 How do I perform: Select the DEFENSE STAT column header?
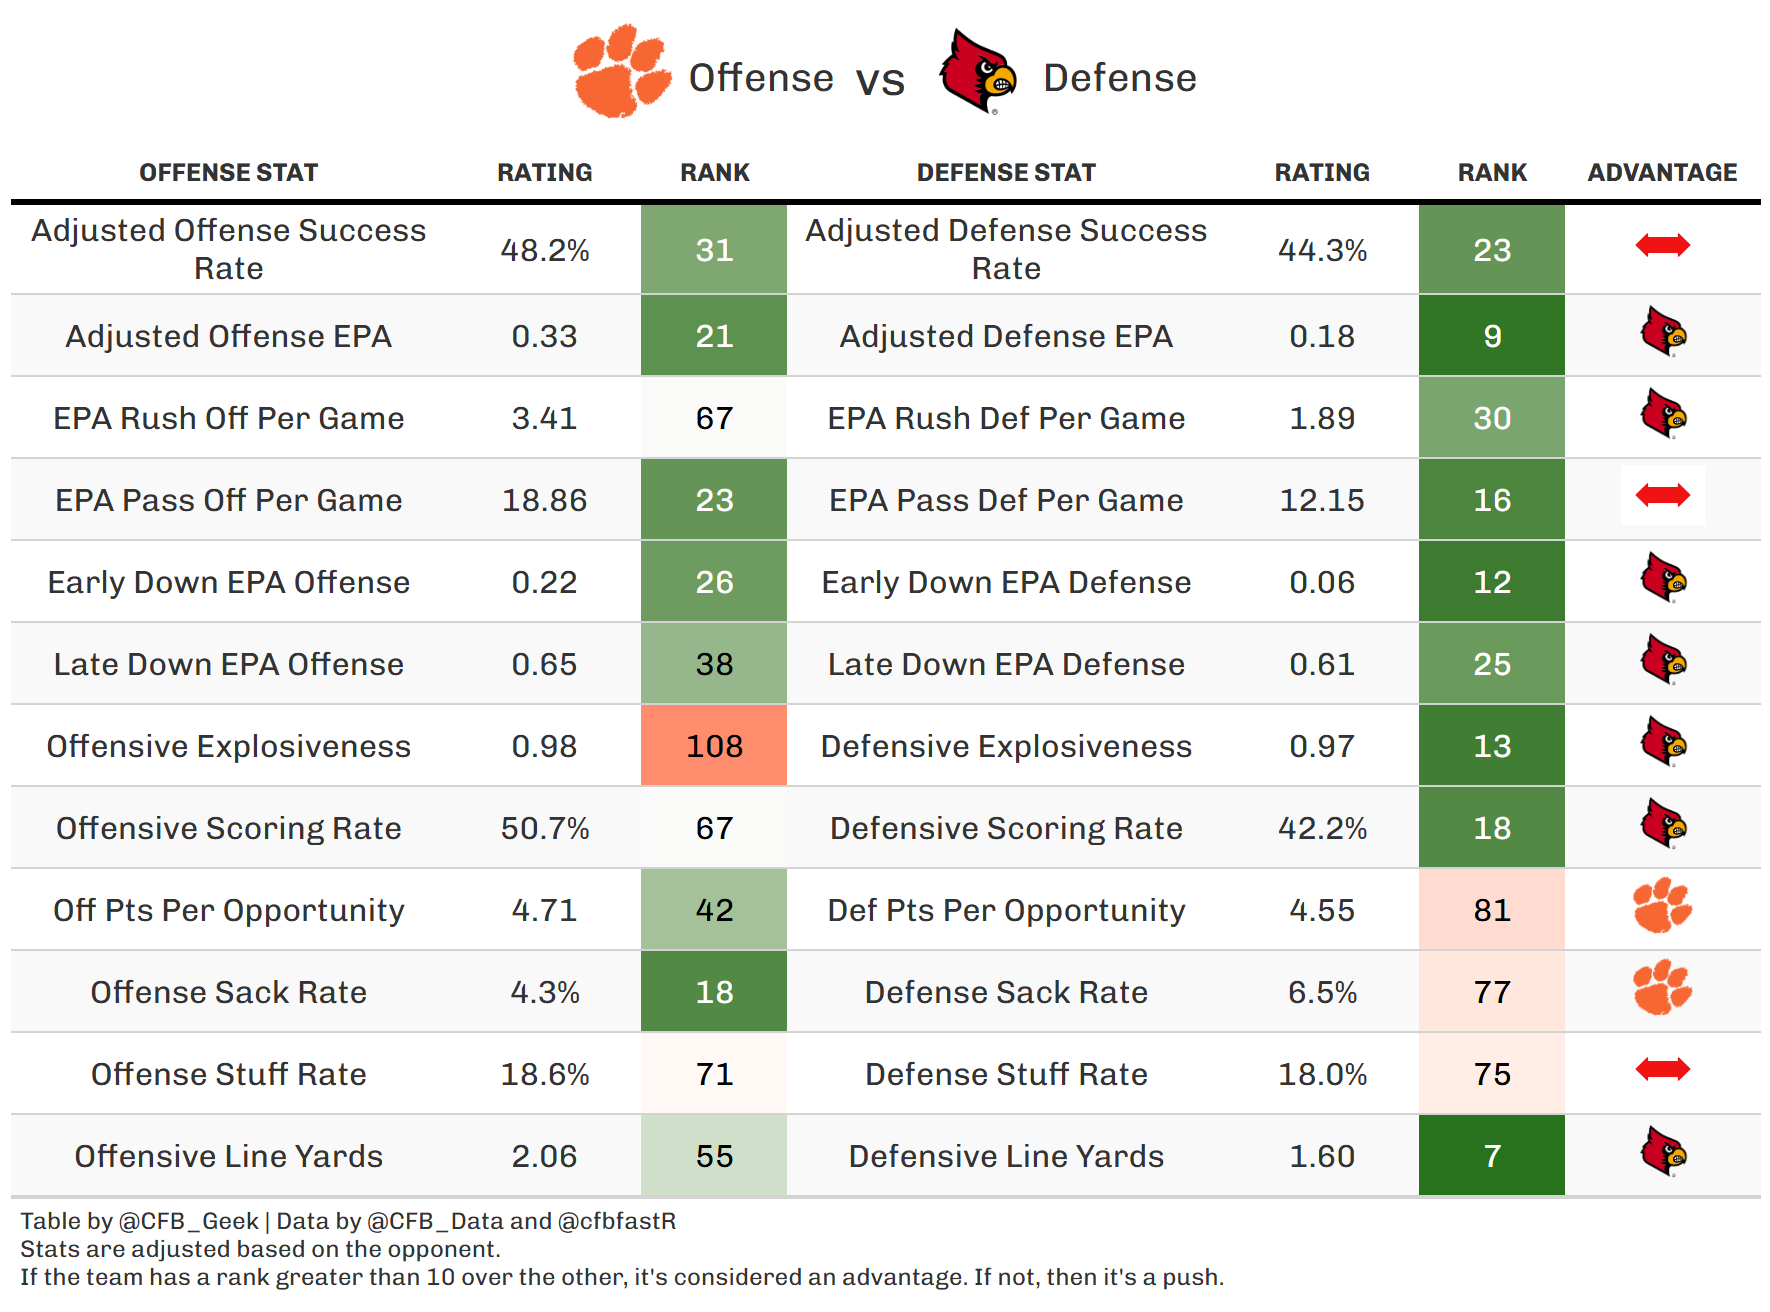[x=1006, y=173]
